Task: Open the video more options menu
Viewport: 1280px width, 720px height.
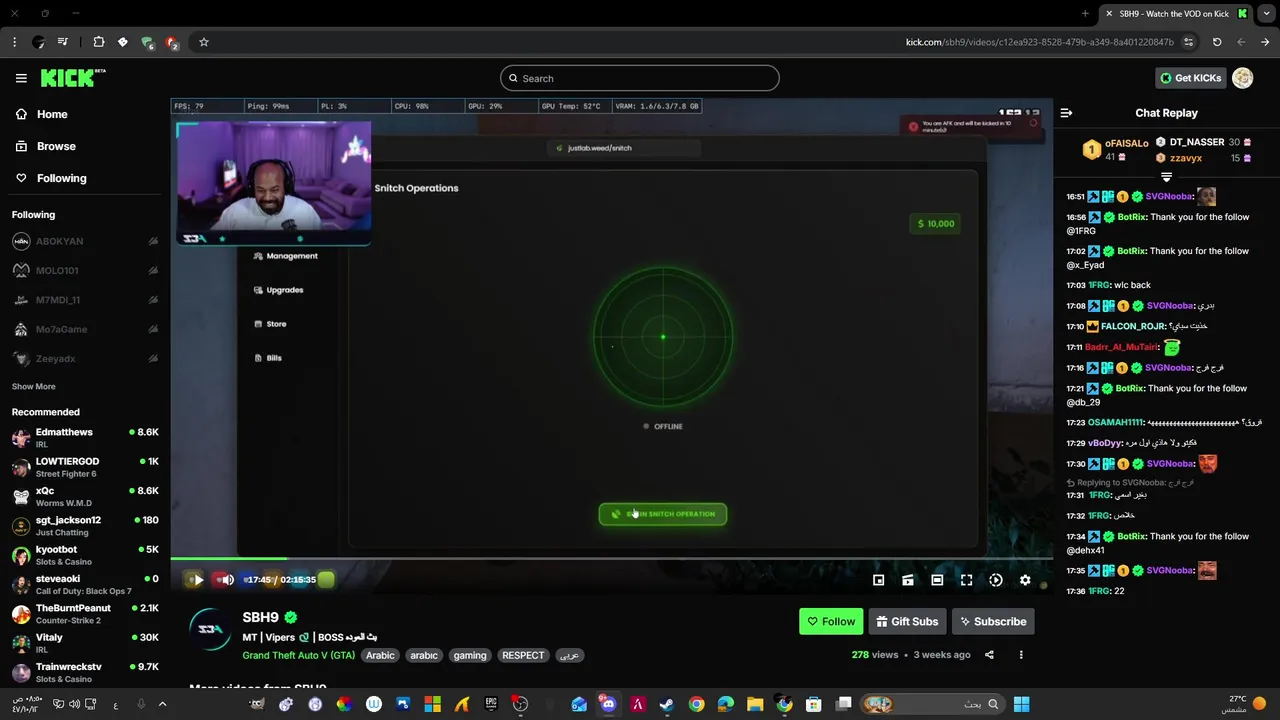Action: click(x=1021, y=655)
